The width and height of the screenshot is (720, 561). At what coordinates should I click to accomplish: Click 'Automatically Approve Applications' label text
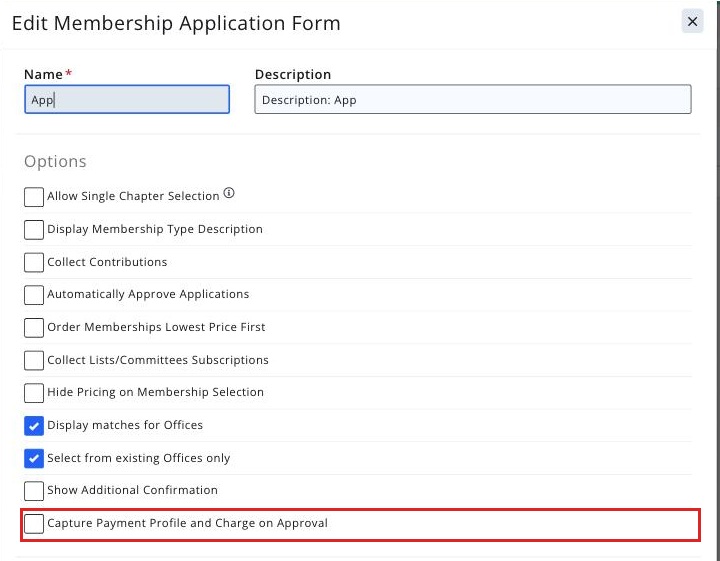coord(148,294)
